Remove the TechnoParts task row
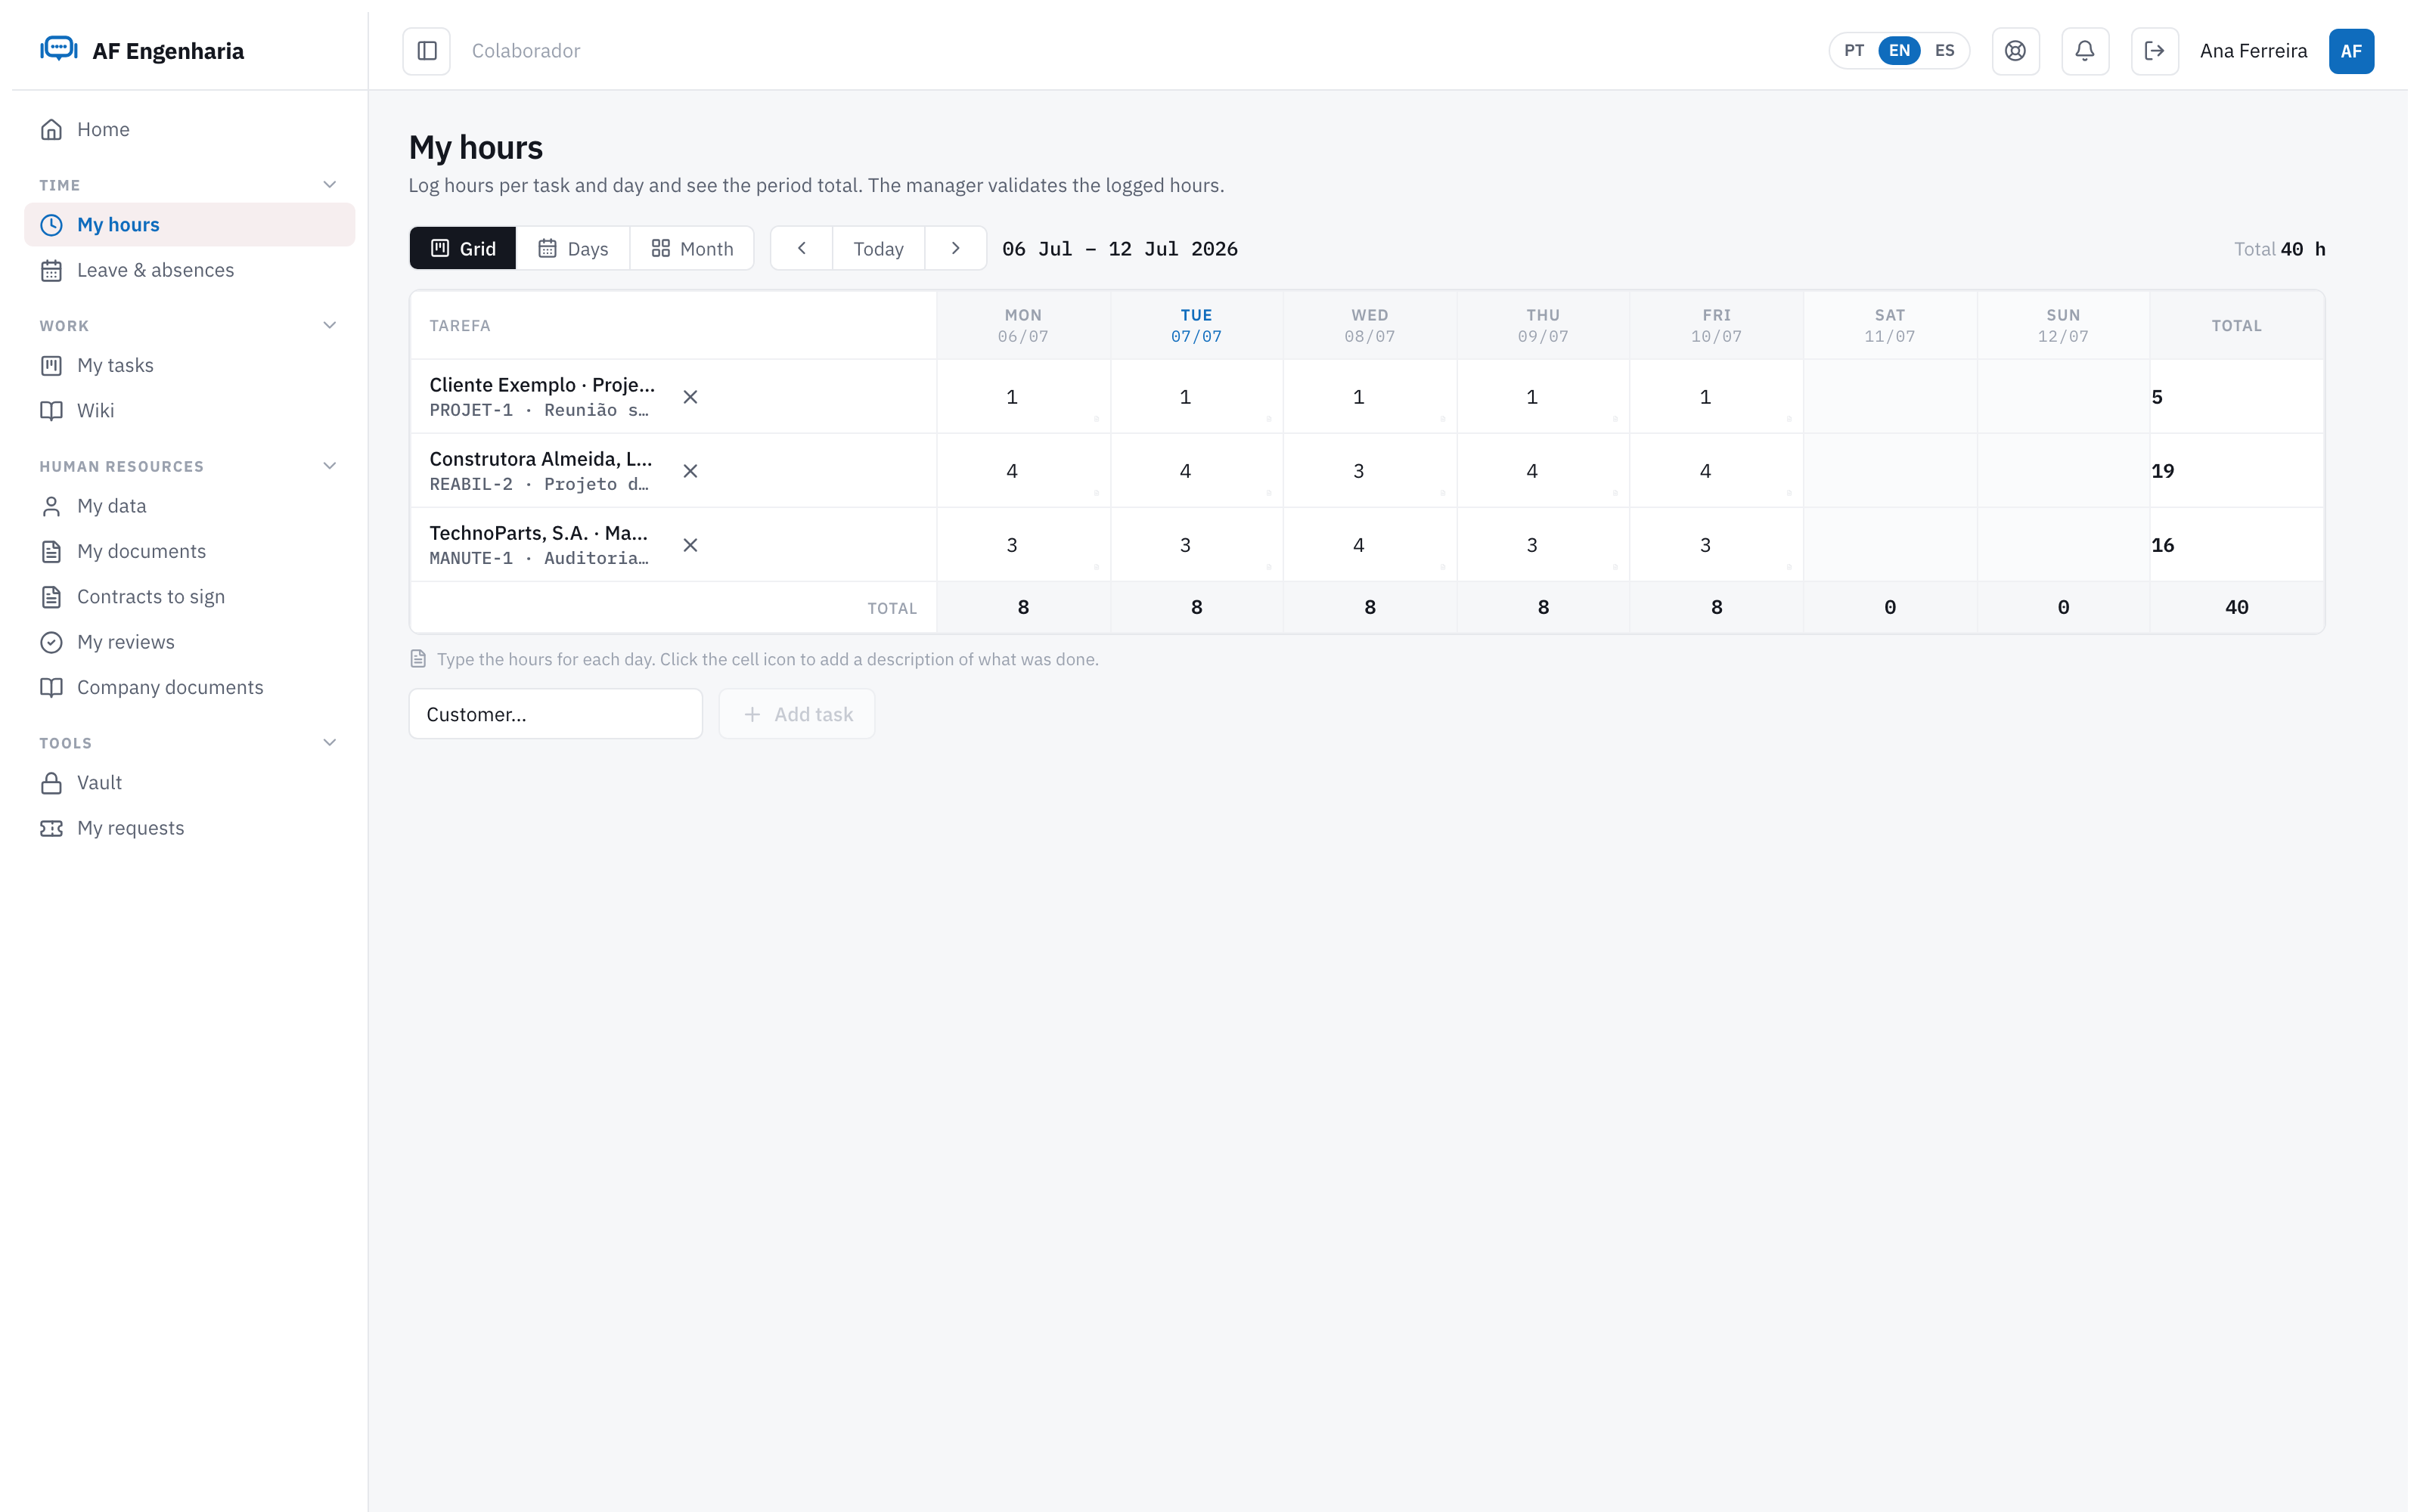 [690, 545]
